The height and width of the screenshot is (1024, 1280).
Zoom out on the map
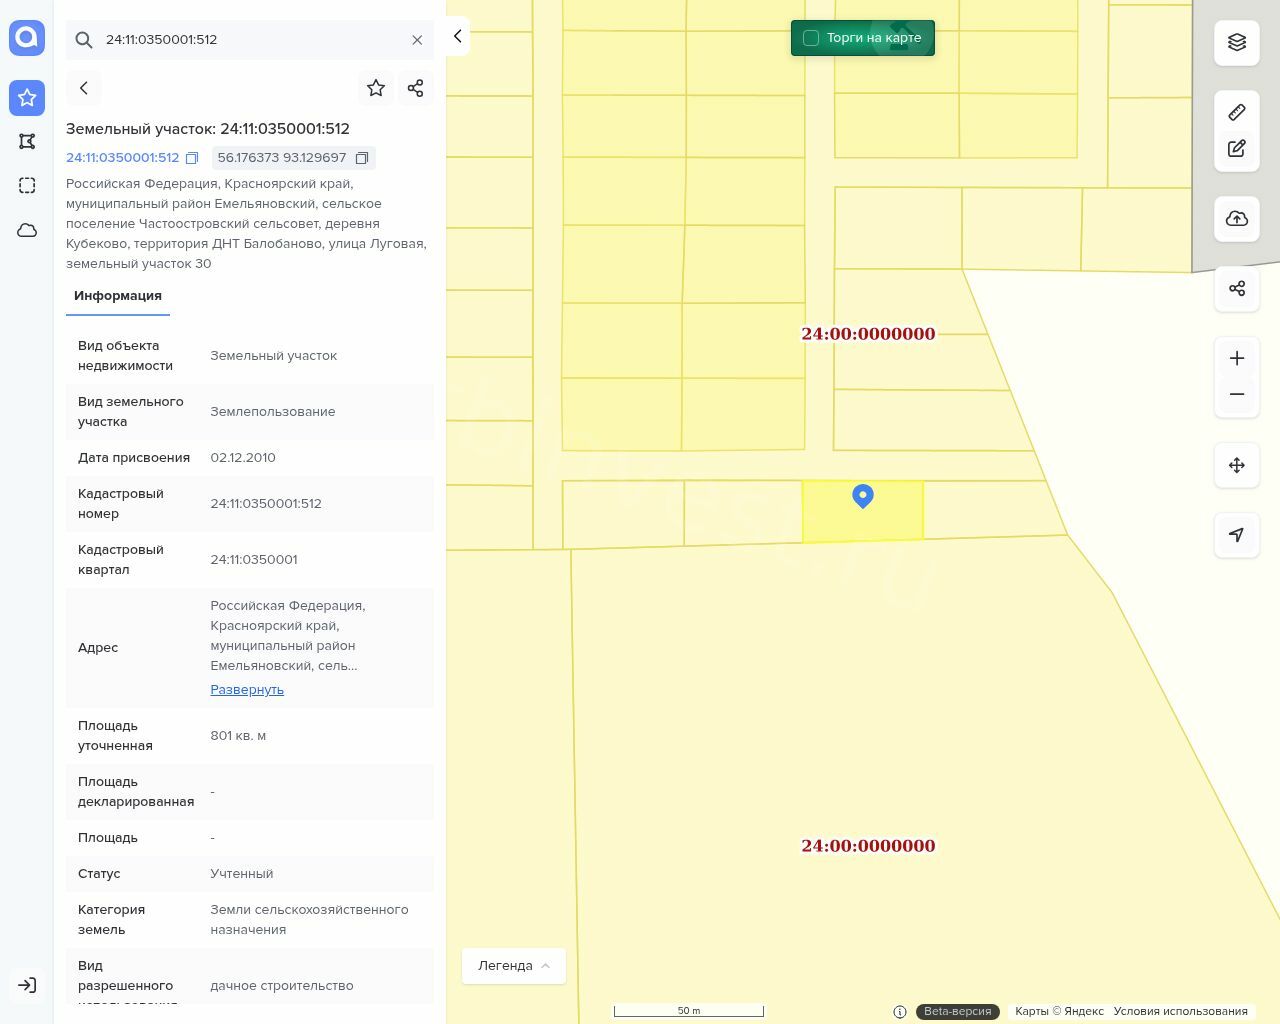coord(1236,395)
